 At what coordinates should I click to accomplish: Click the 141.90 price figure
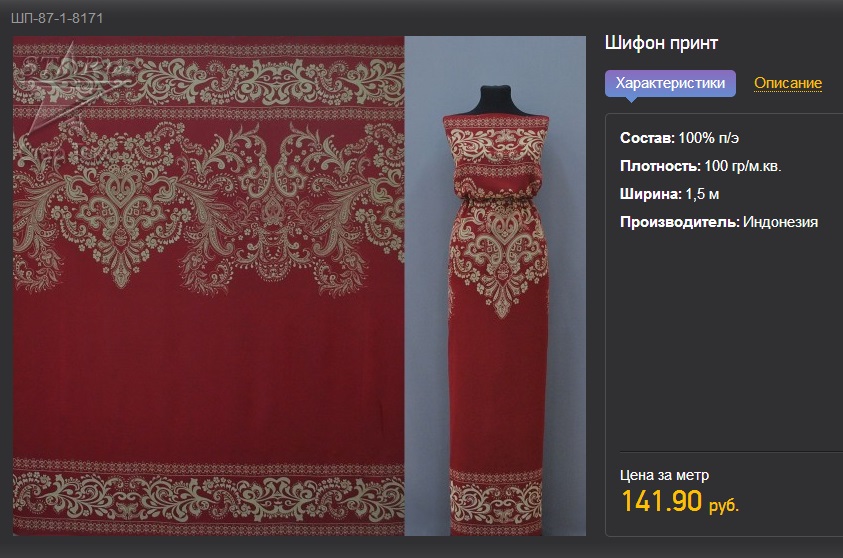[662, 501]
